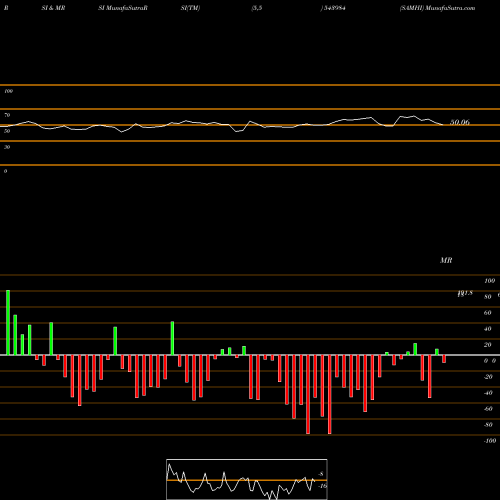Click the 'MR' panel title
This screenshot has width=500, height=500.
pos(446,260)
